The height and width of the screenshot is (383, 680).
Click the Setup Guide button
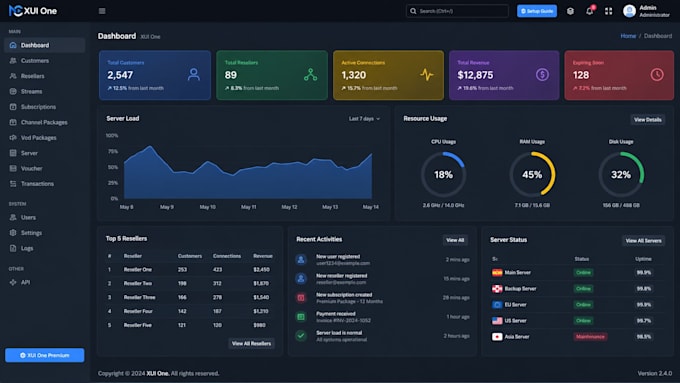536,11
